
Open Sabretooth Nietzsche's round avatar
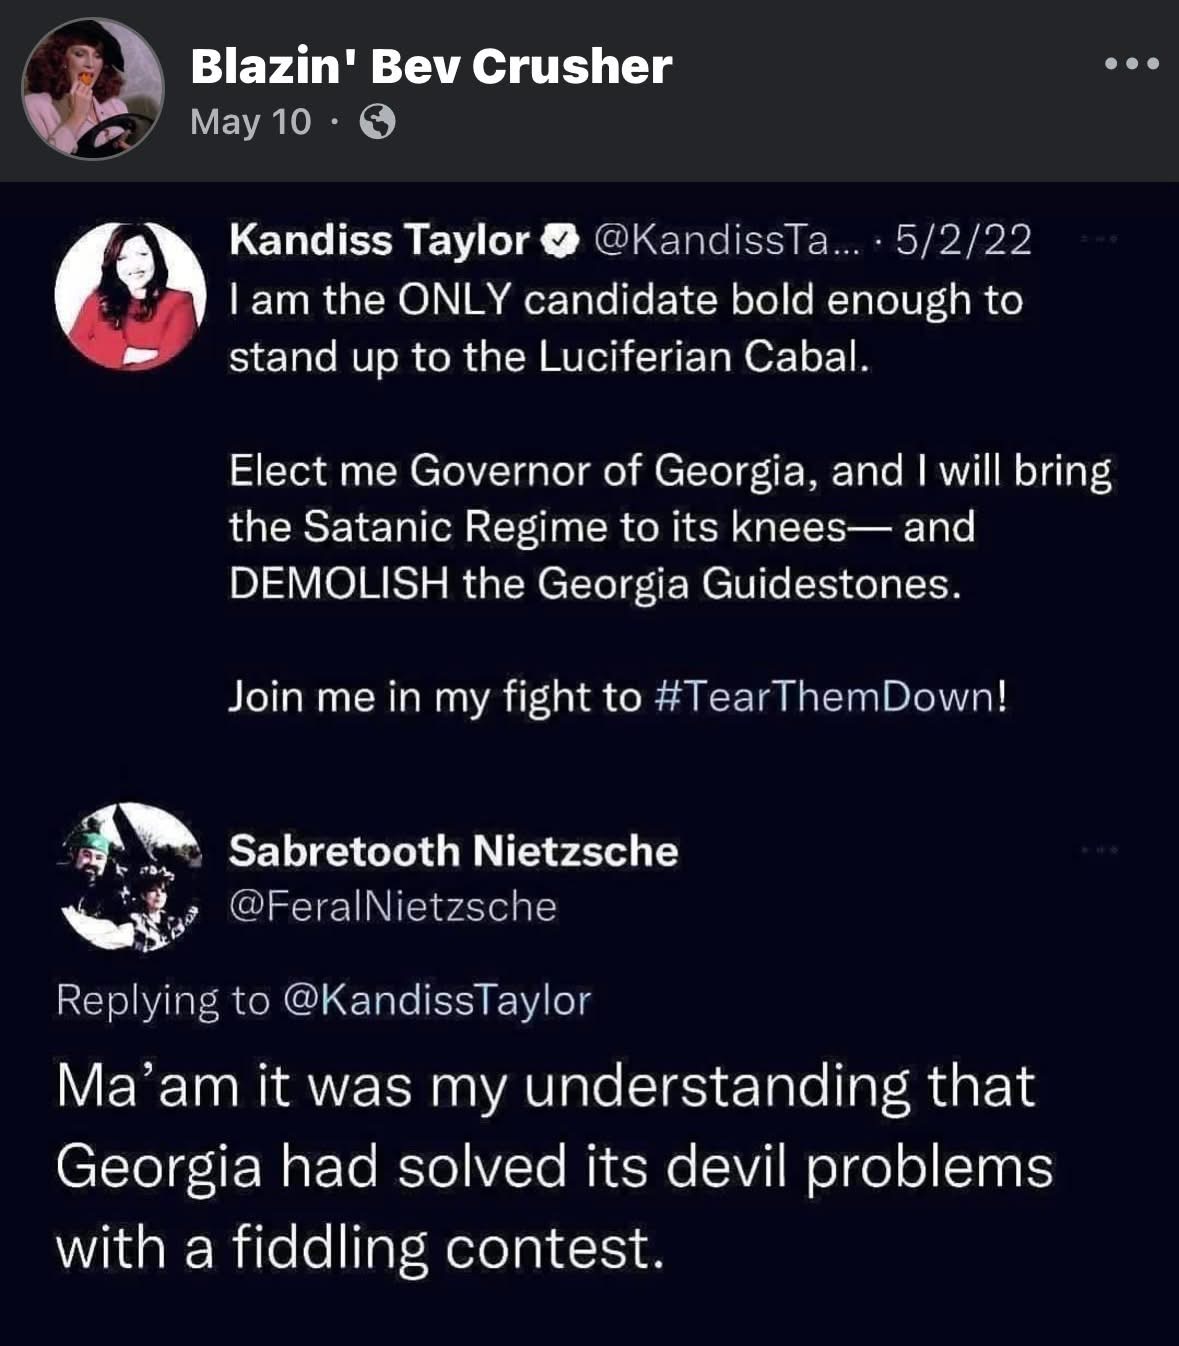coord(130,877)
